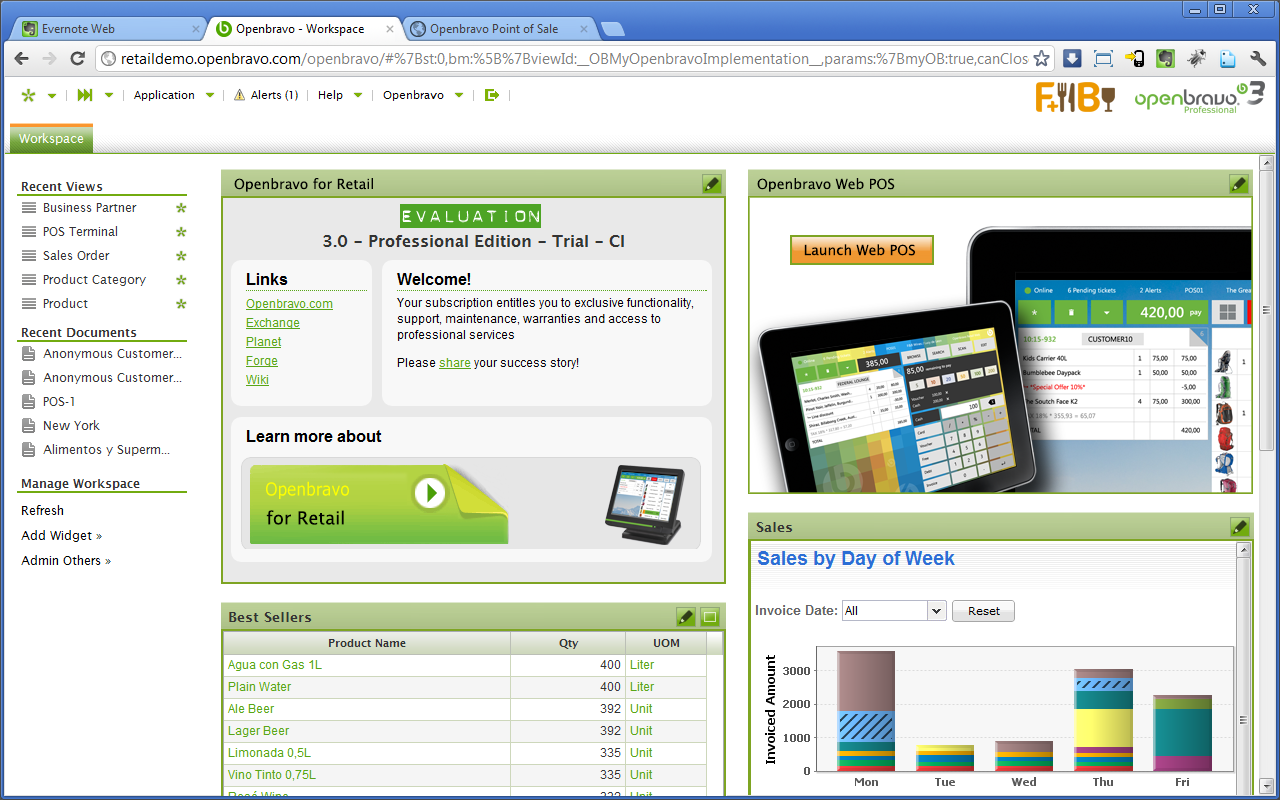Refresh the workspace
This screenshot has height=800, width=1280.
[42, 511]
